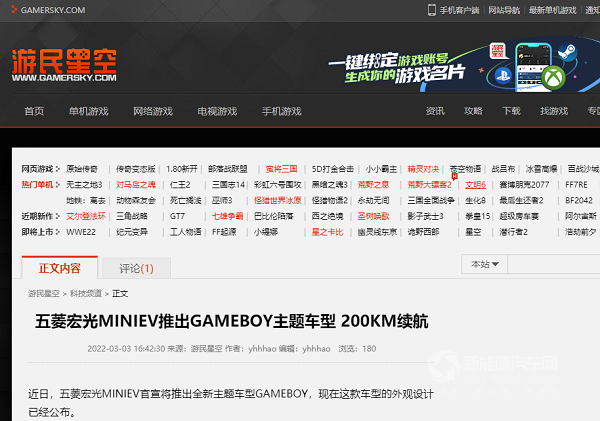600x421 pixels.
Task: Click the GAMERSKY.COM top-left logo
Action: [x=48, y=10]
